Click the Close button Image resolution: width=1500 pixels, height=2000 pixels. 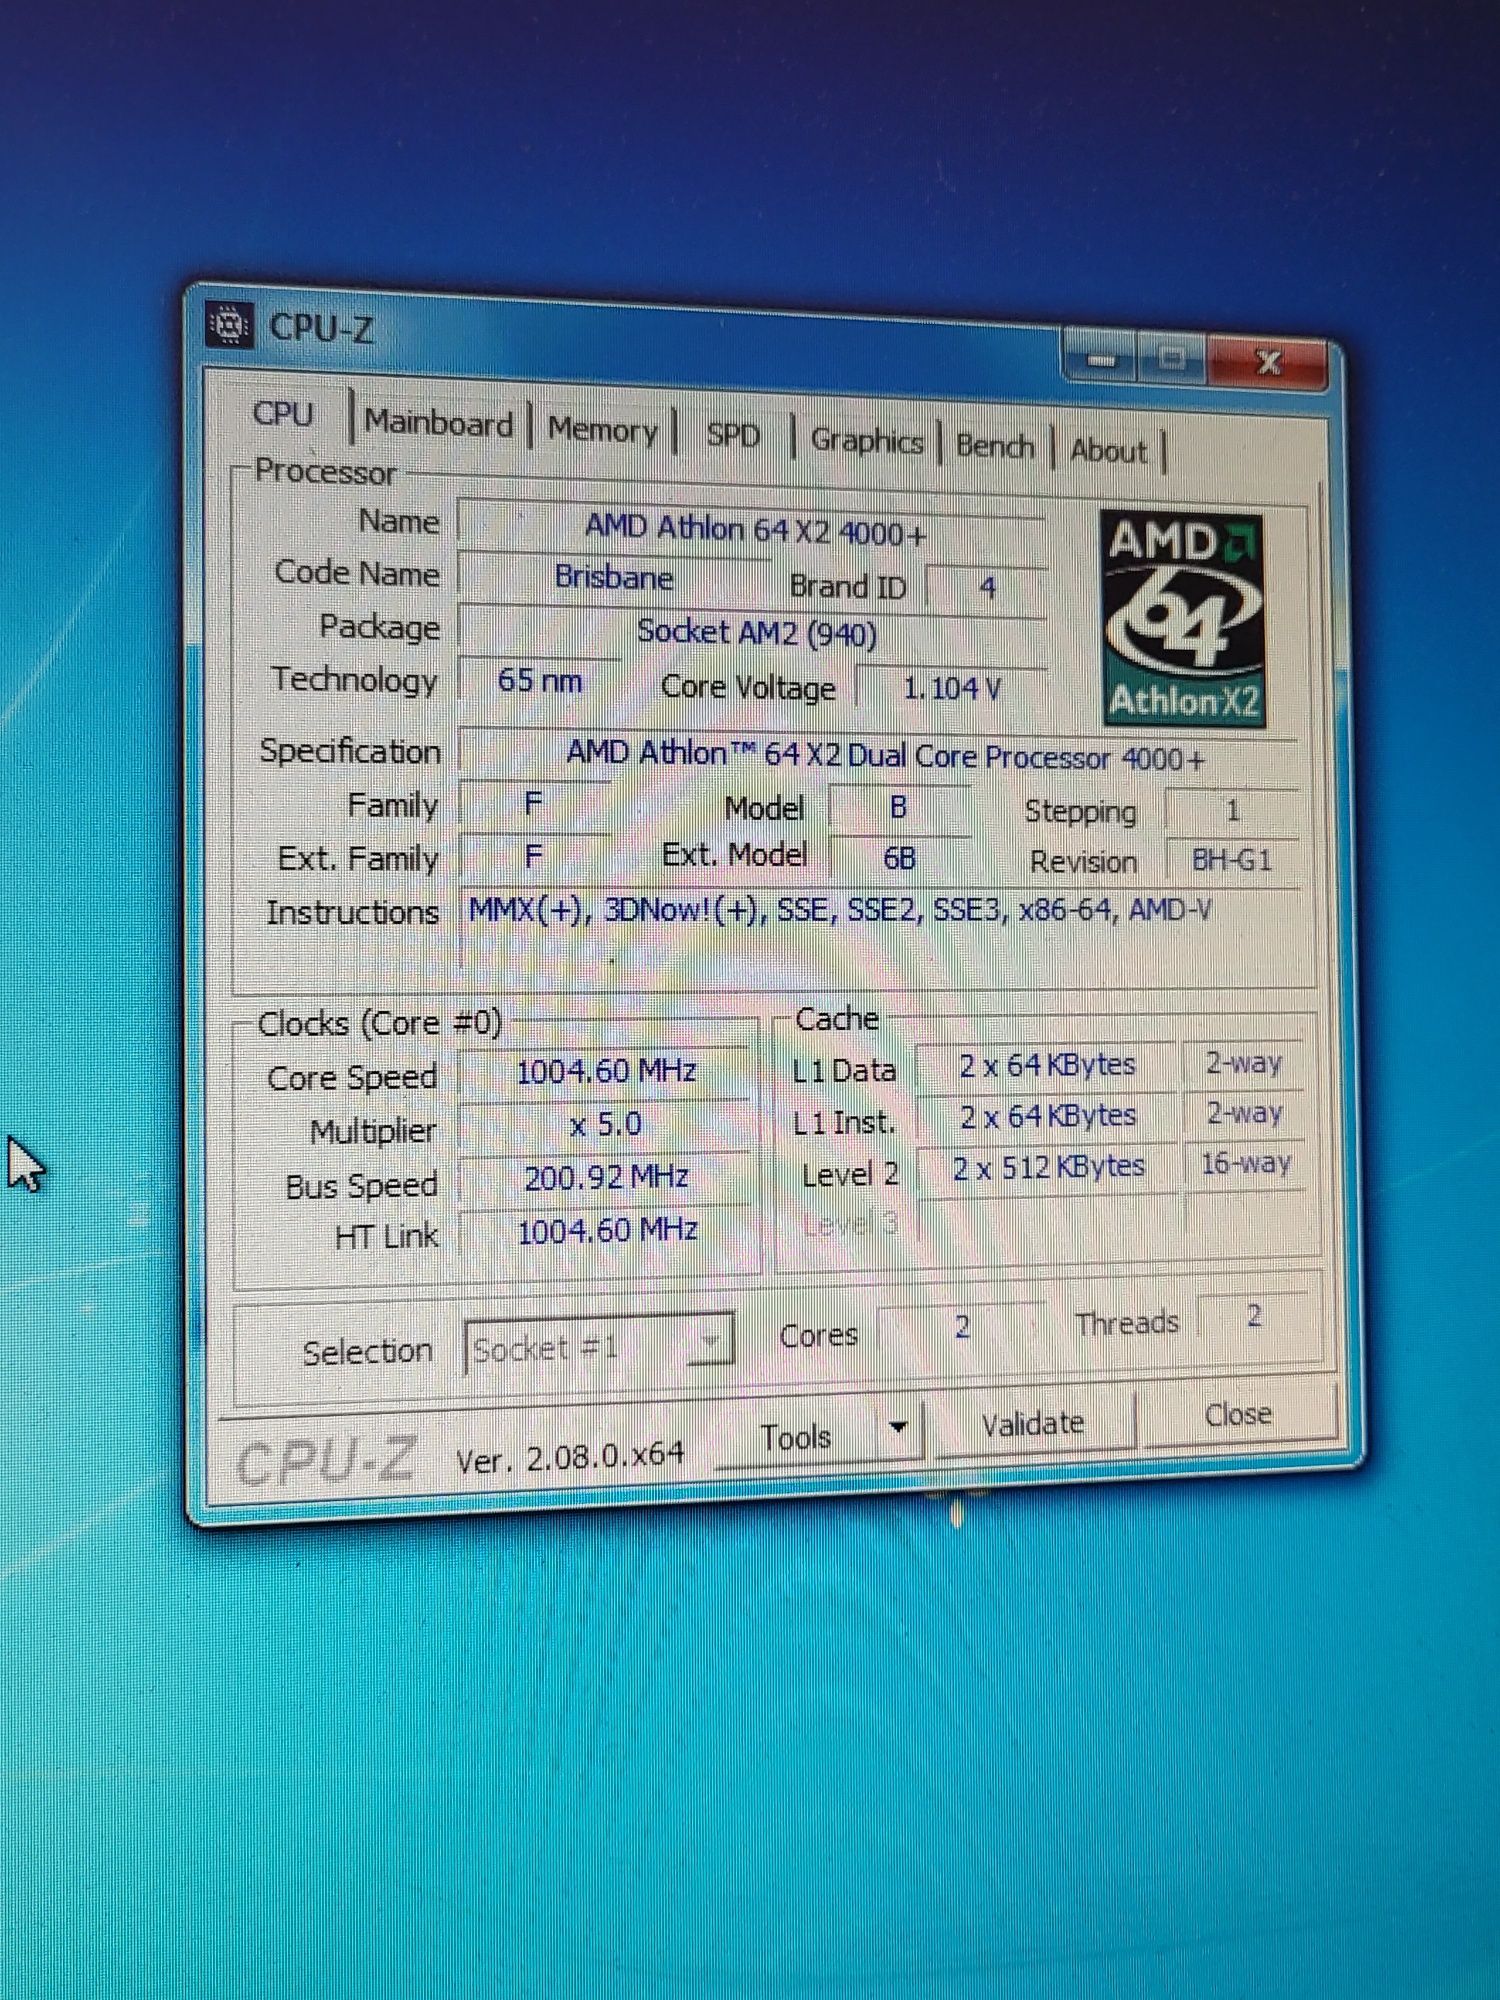(x=1238, y=1414)
